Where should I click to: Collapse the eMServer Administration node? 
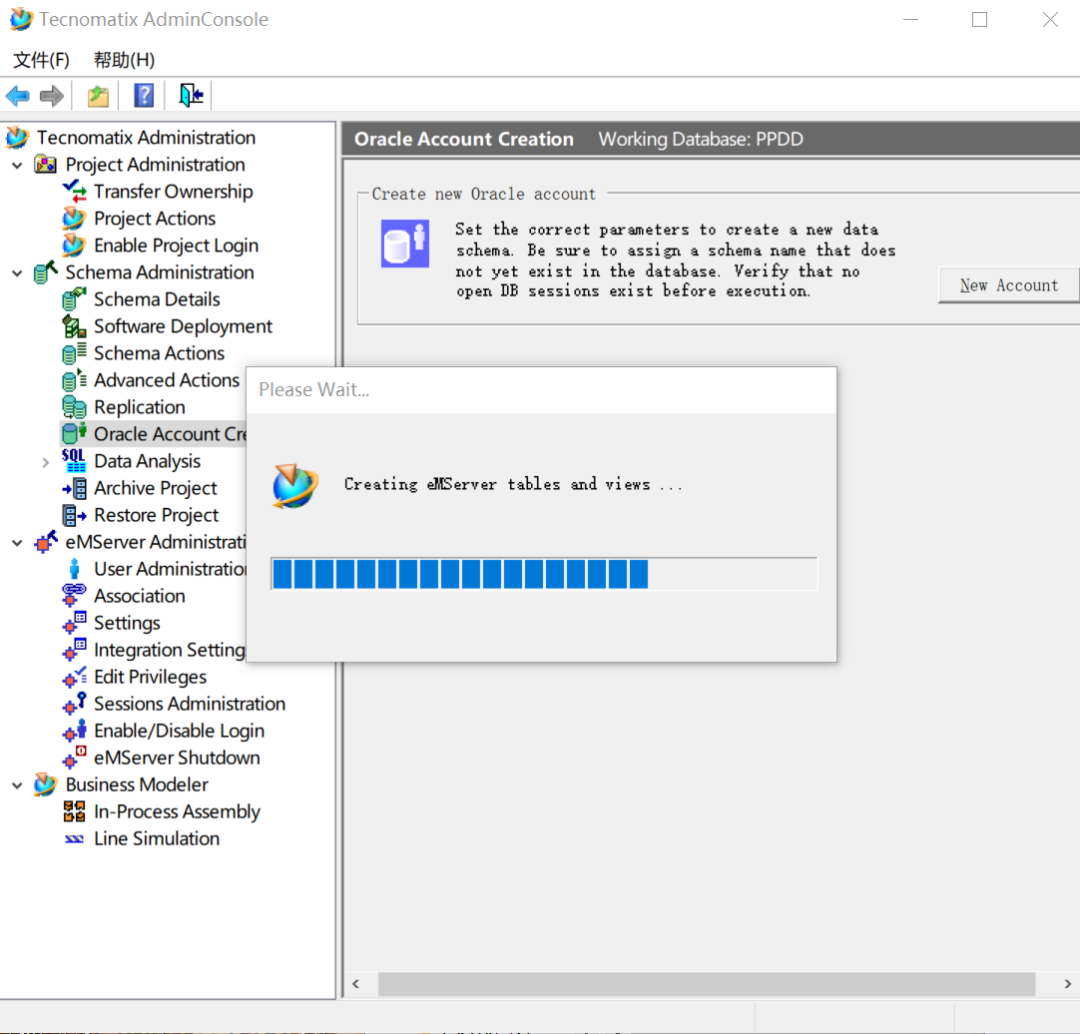coord(17,543)
